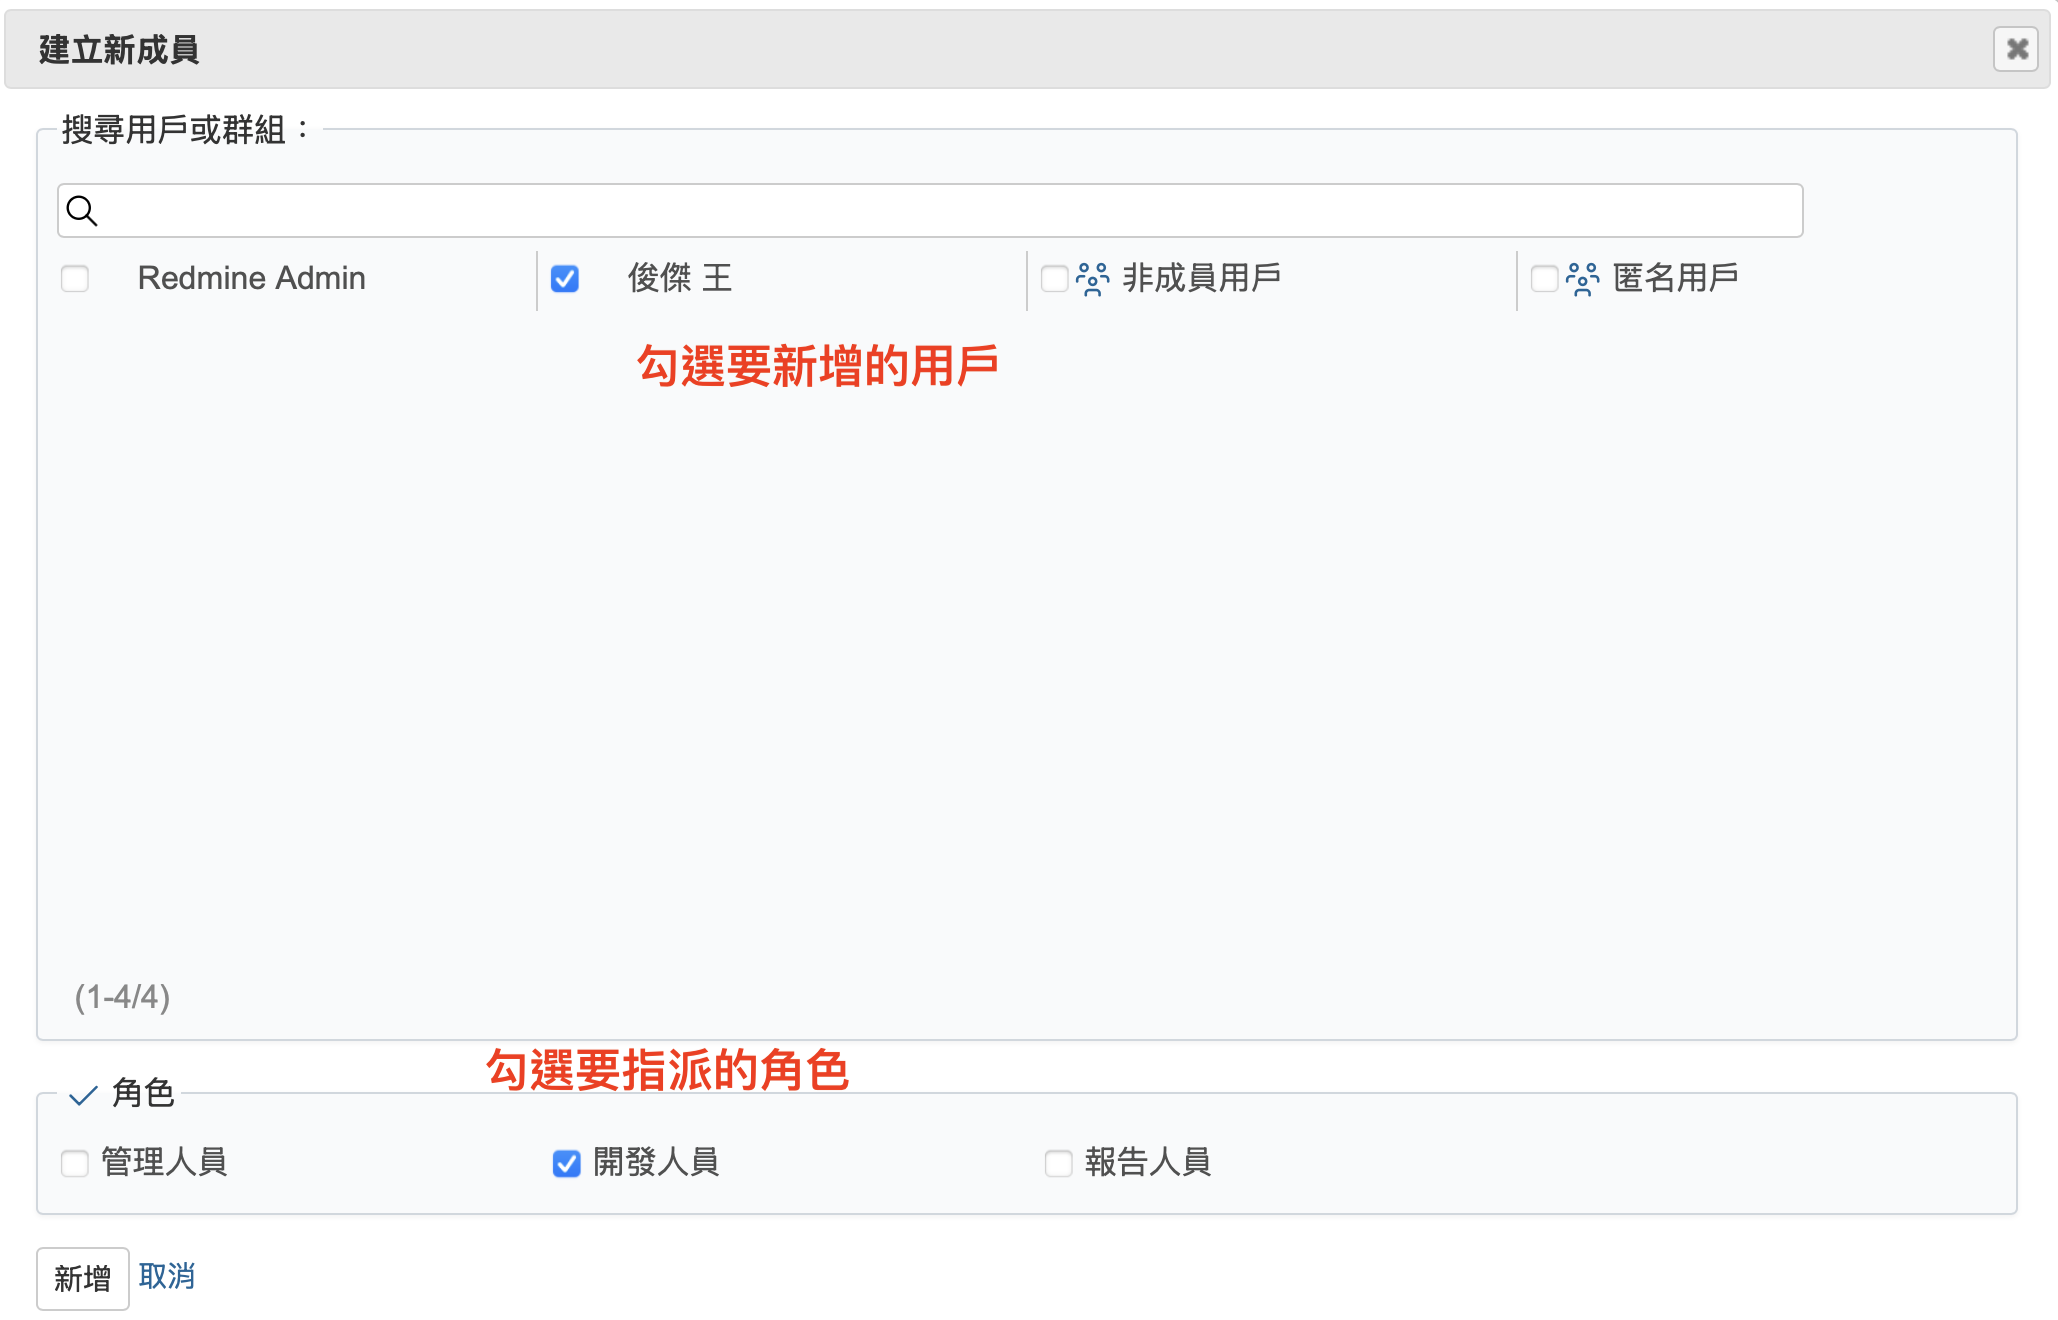Select the Redmine Admin name label
Screen dimensions: 2058x1320
tap(251, 278)
